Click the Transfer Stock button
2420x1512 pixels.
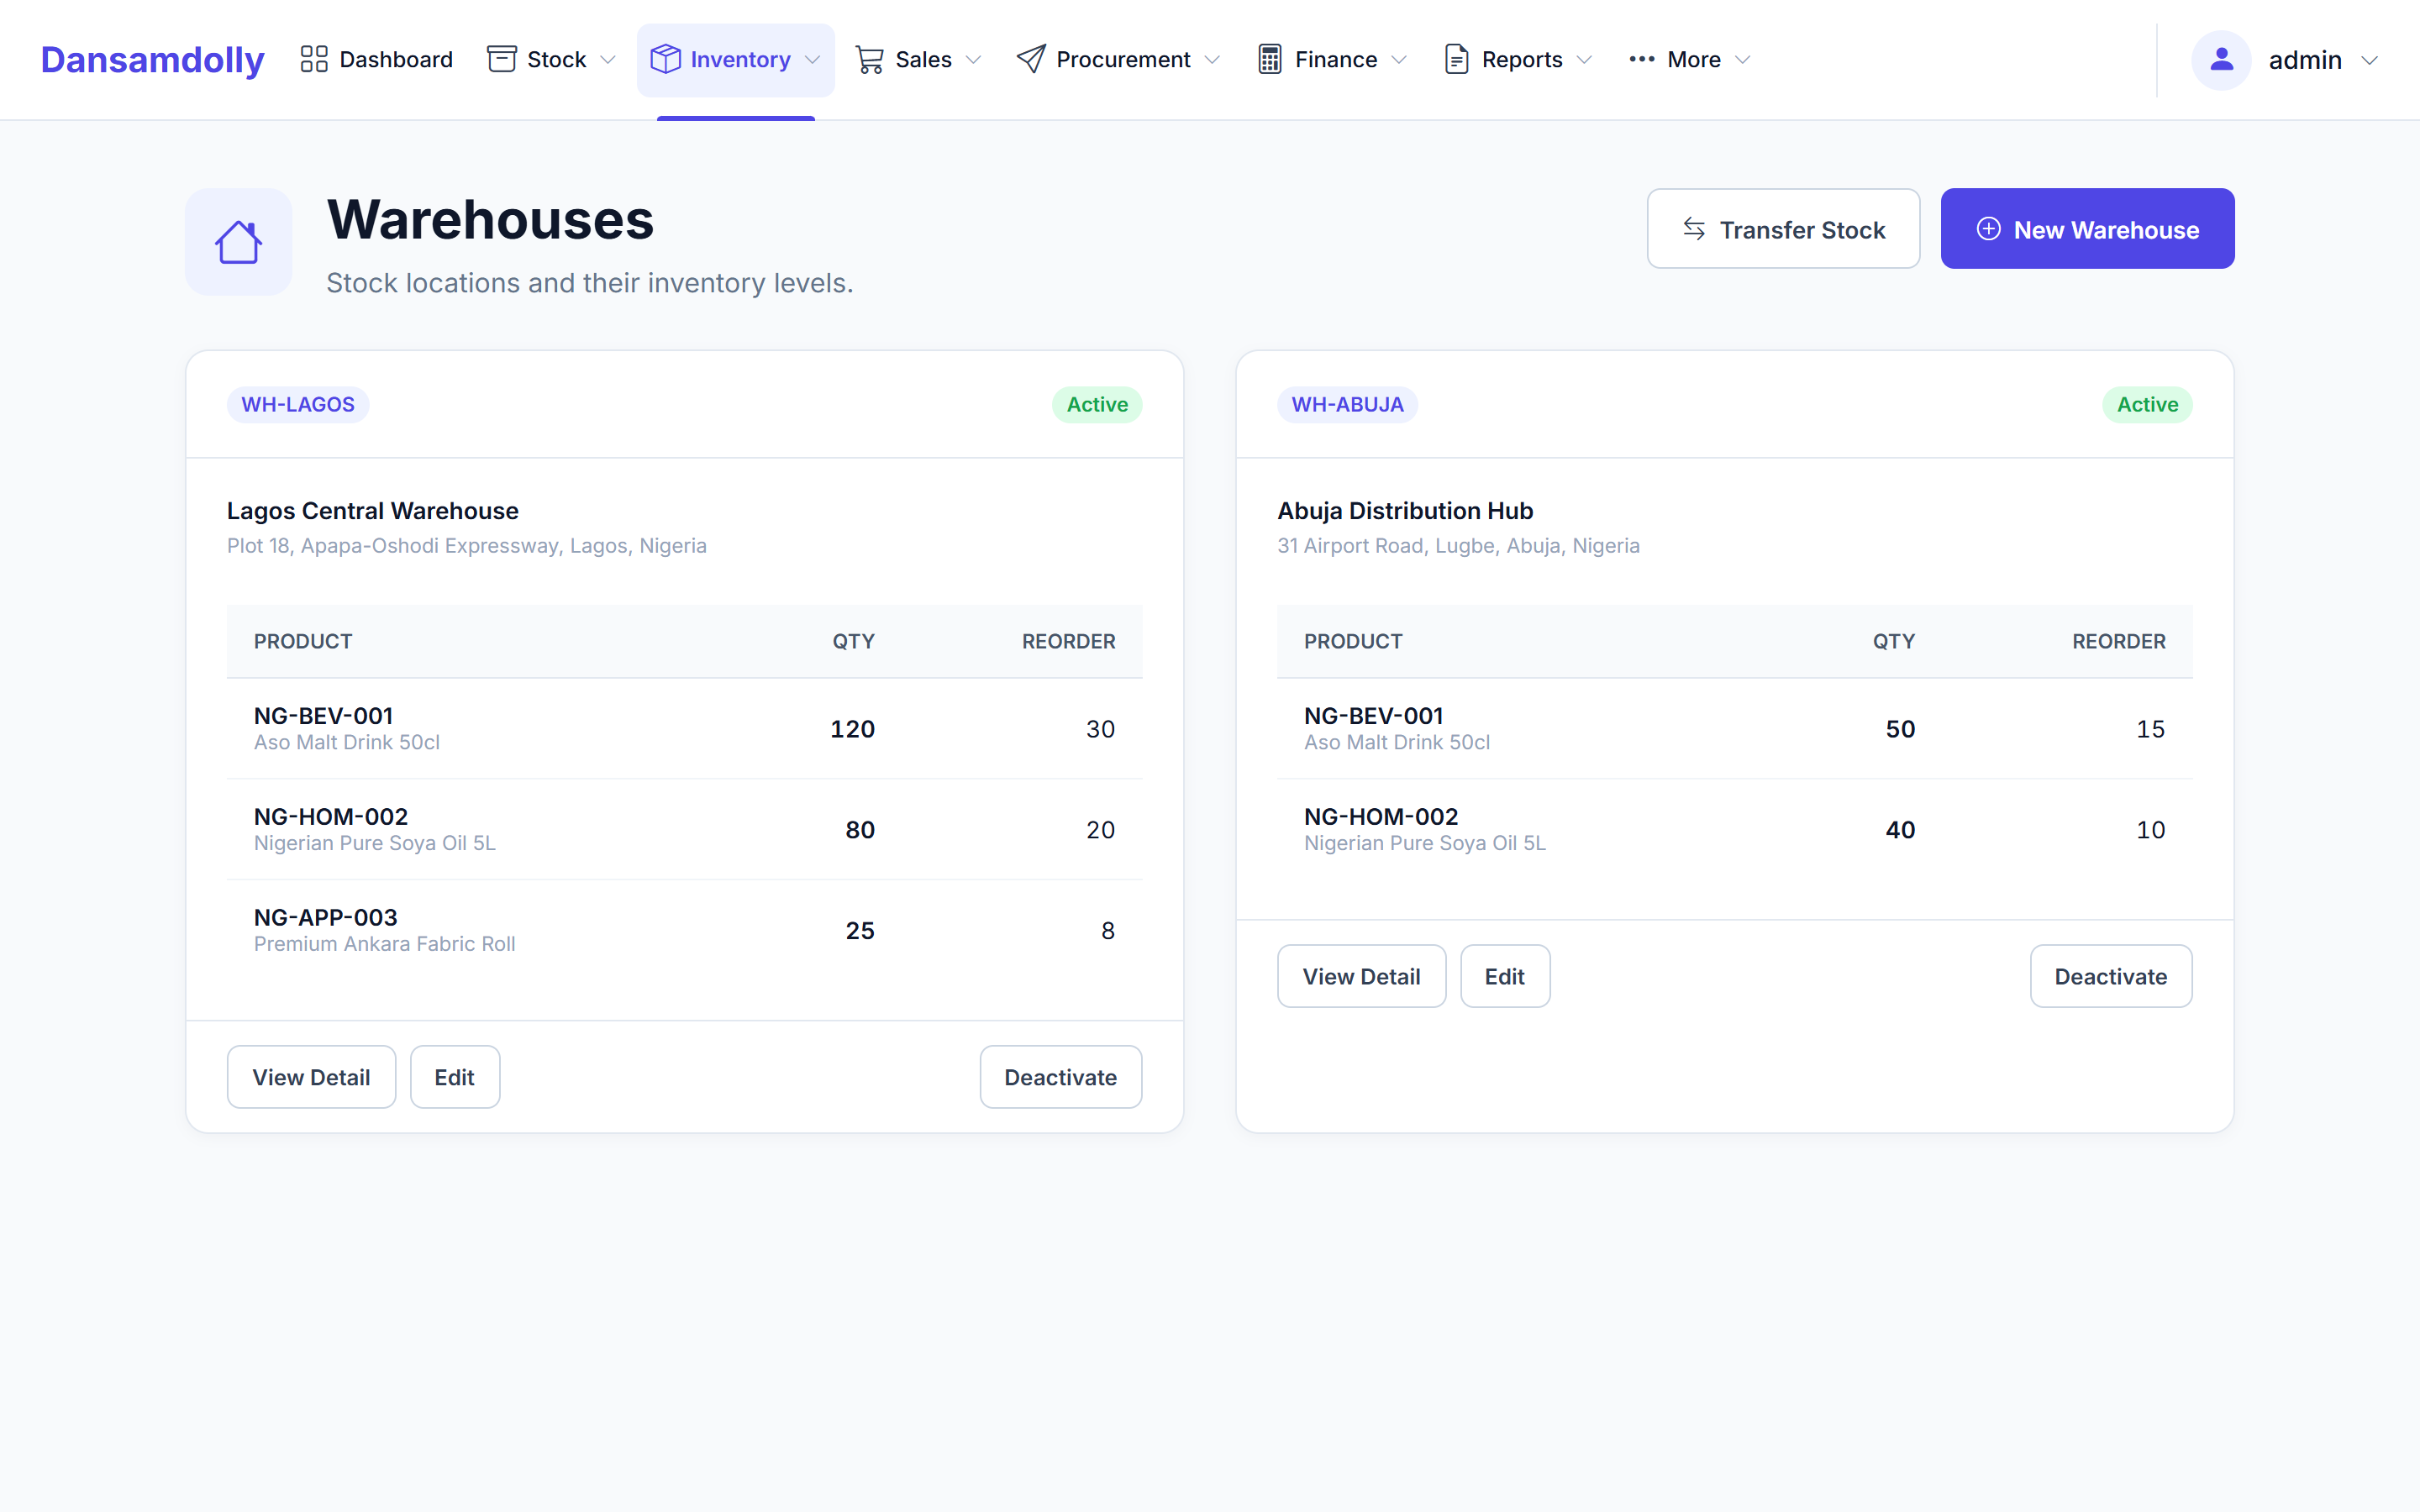coord(1783,229)
